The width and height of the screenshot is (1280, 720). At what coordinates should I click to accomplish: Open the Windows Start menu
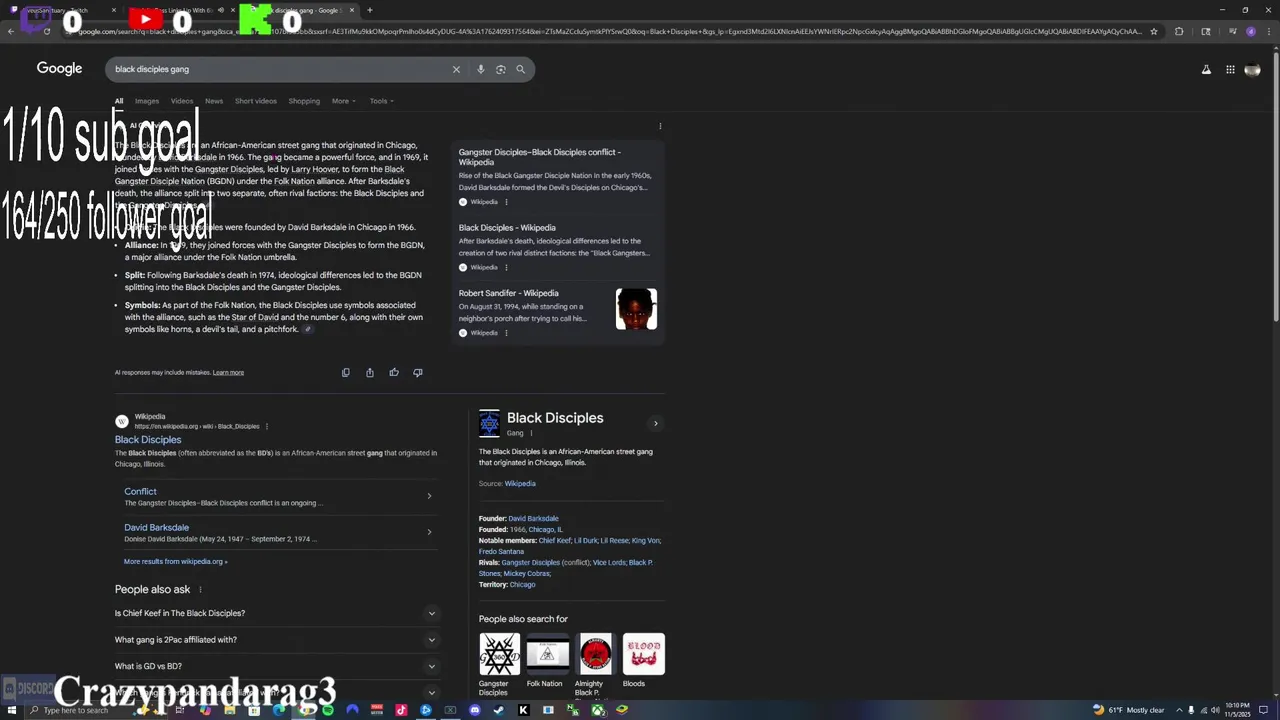click(12, 710)
